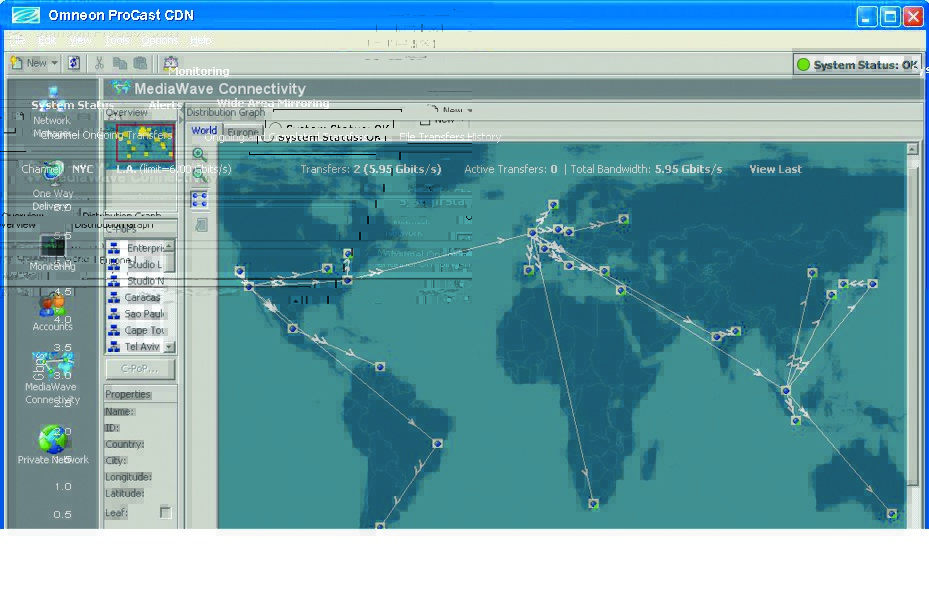Viewport: 929px width, 596px height.
Task: Click the MediaWave Connectivity header icon
Action: [121, 88]
